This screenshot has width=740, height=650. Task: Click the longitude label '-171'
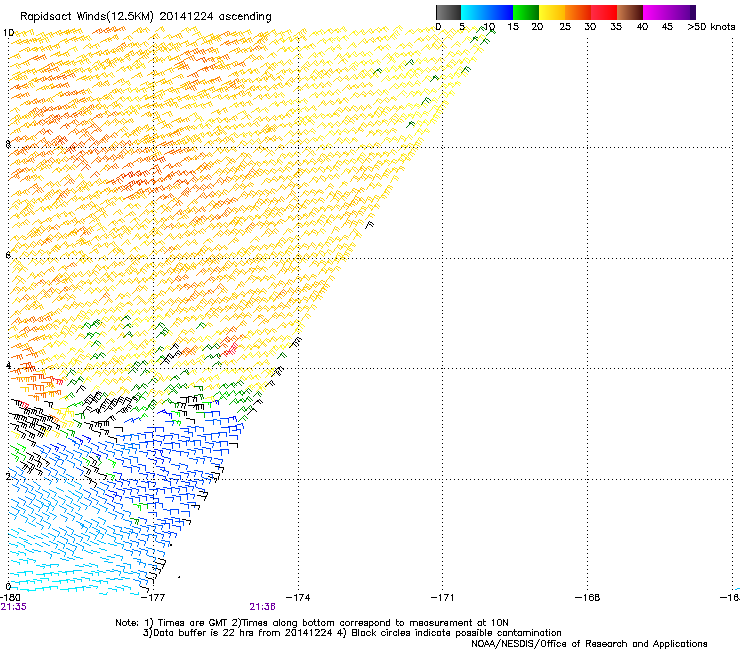443,598
